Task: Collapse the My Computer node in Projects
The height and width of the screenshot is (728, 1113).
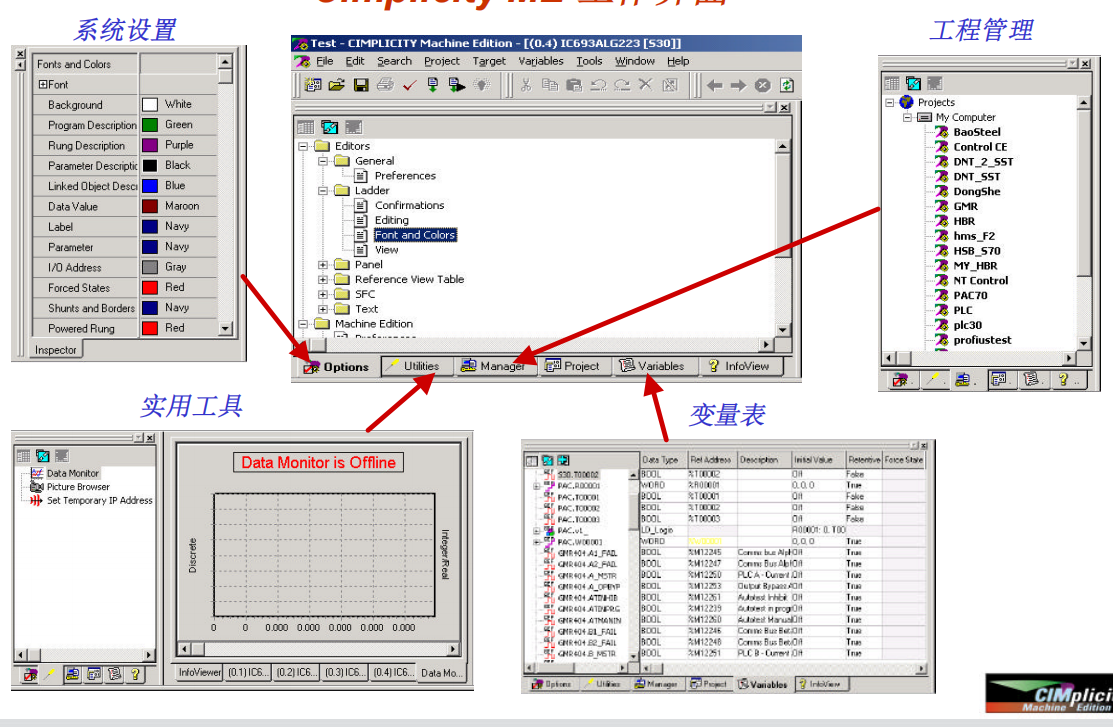Action: point(907,117)
